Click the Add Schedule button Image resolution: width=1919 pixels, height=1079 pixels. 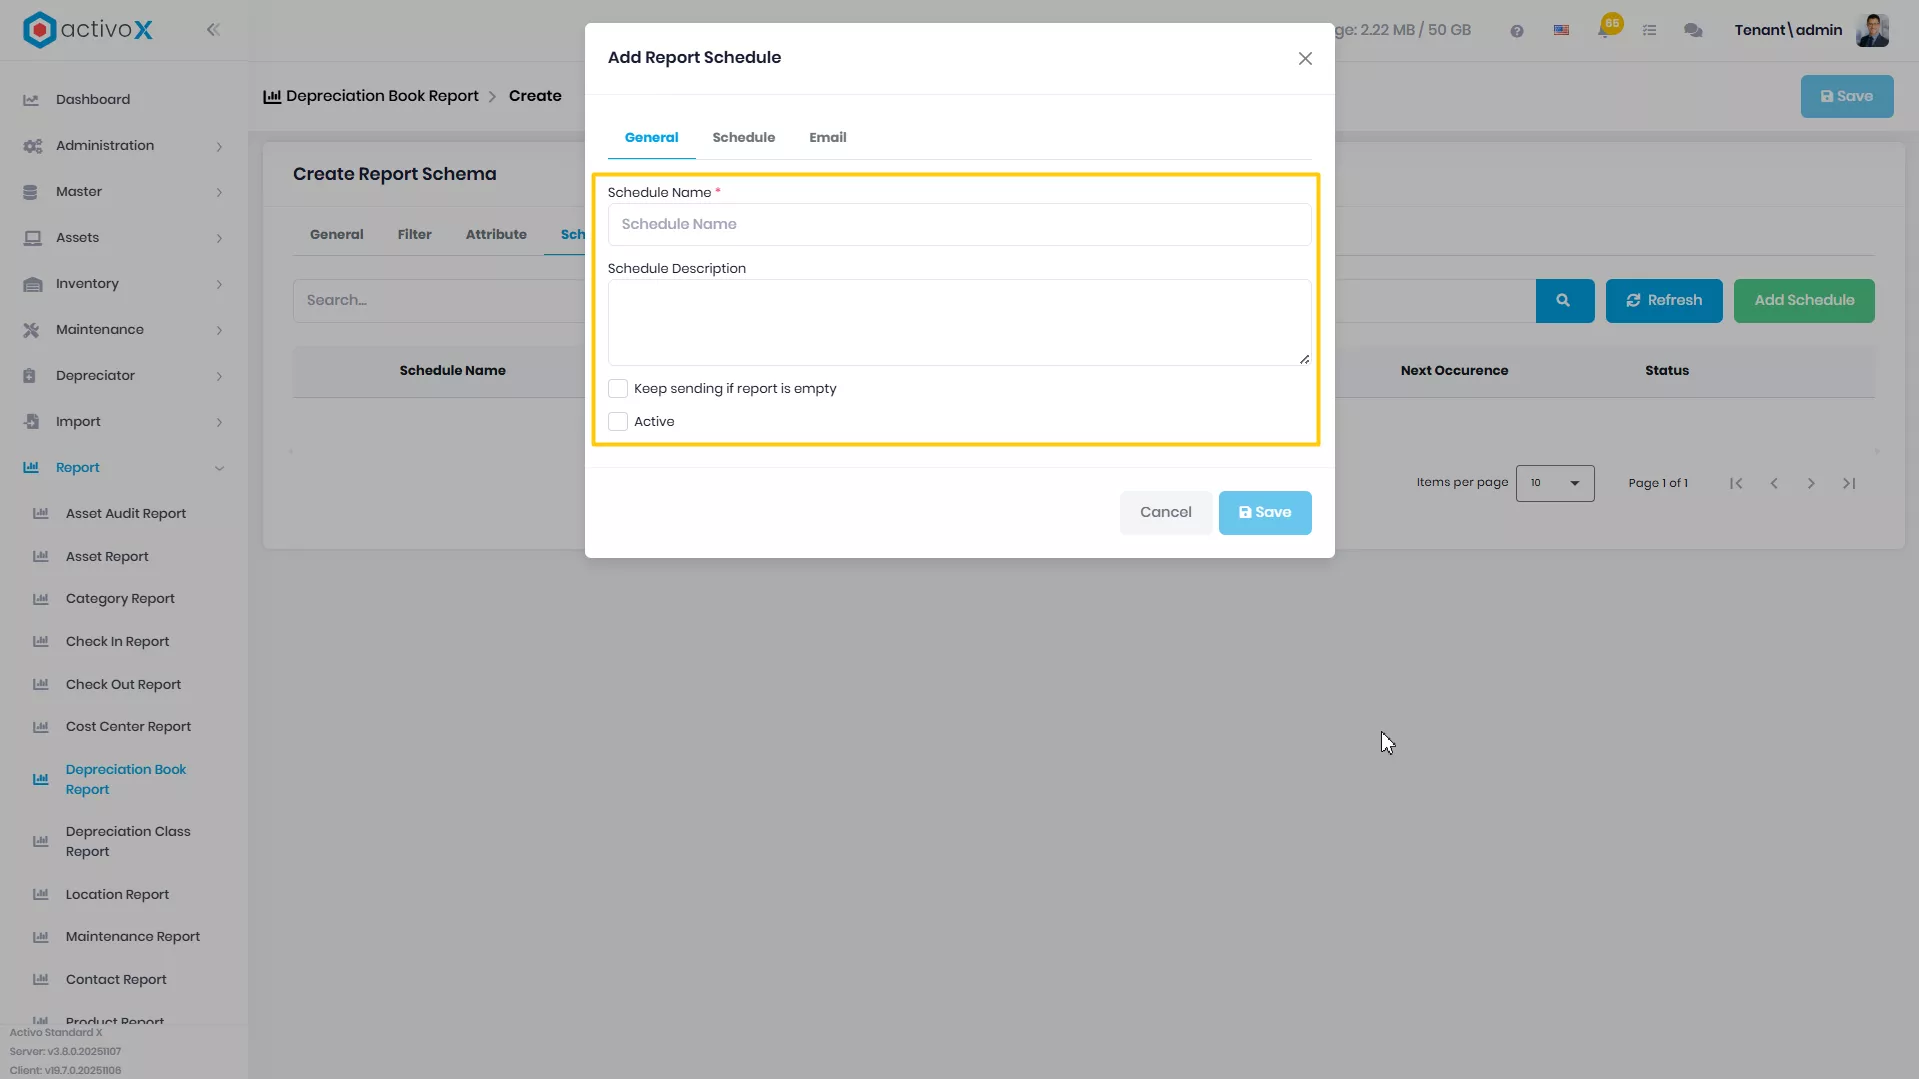(x=1804, y=301)
